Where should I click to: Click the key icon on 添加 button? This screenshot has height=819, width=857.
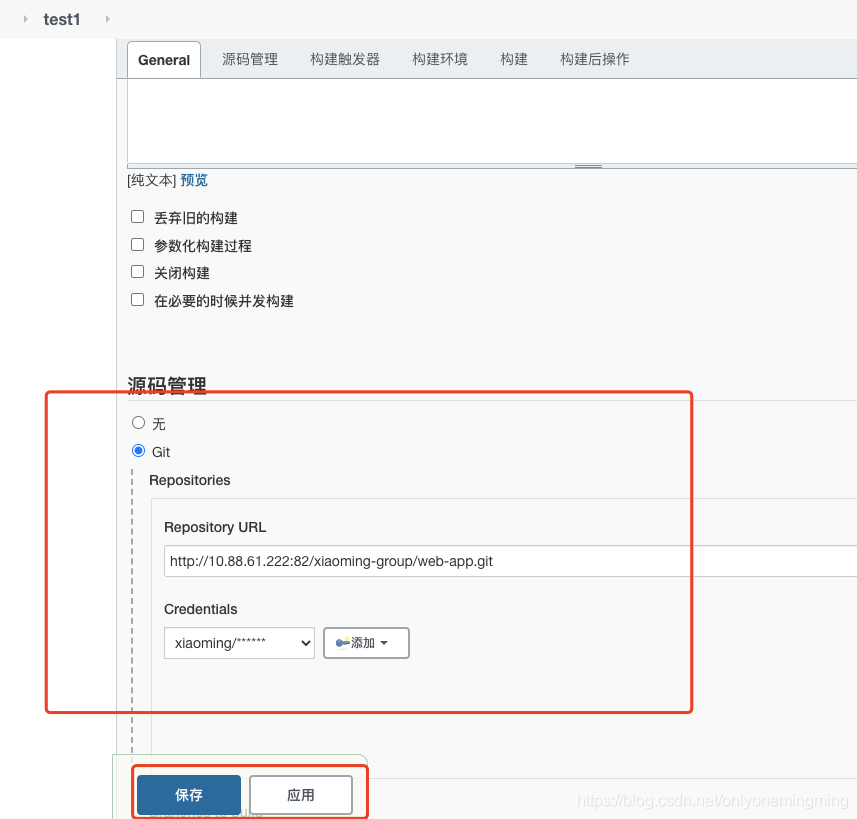[x=343, y=642]
